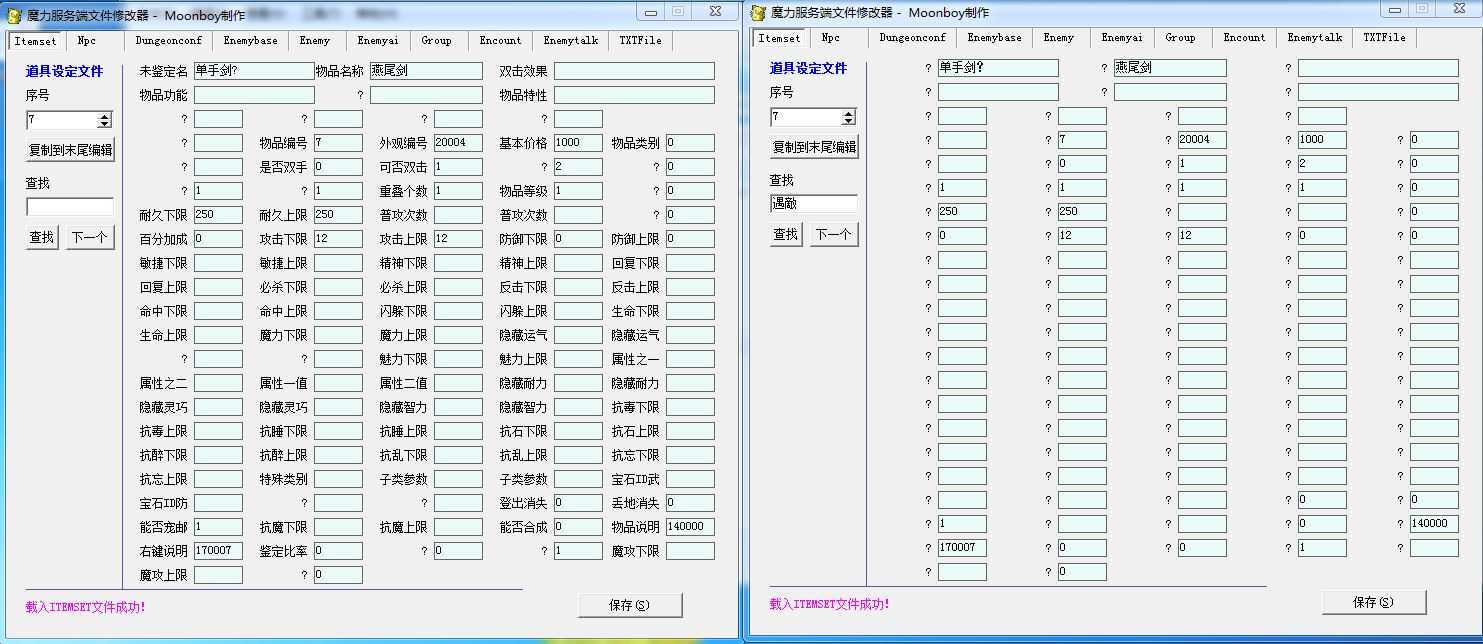Select TXTFile tab in left window
The image size is (1483, 644).
pyautogui.click(x=640, y=41)
